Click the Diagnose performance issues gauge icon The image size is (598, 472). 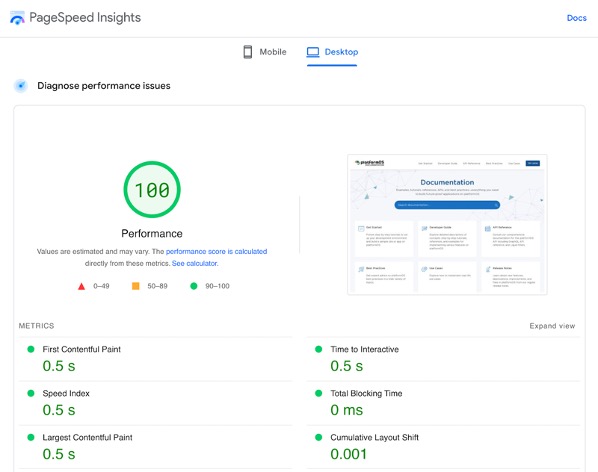[x=21, y=86]
